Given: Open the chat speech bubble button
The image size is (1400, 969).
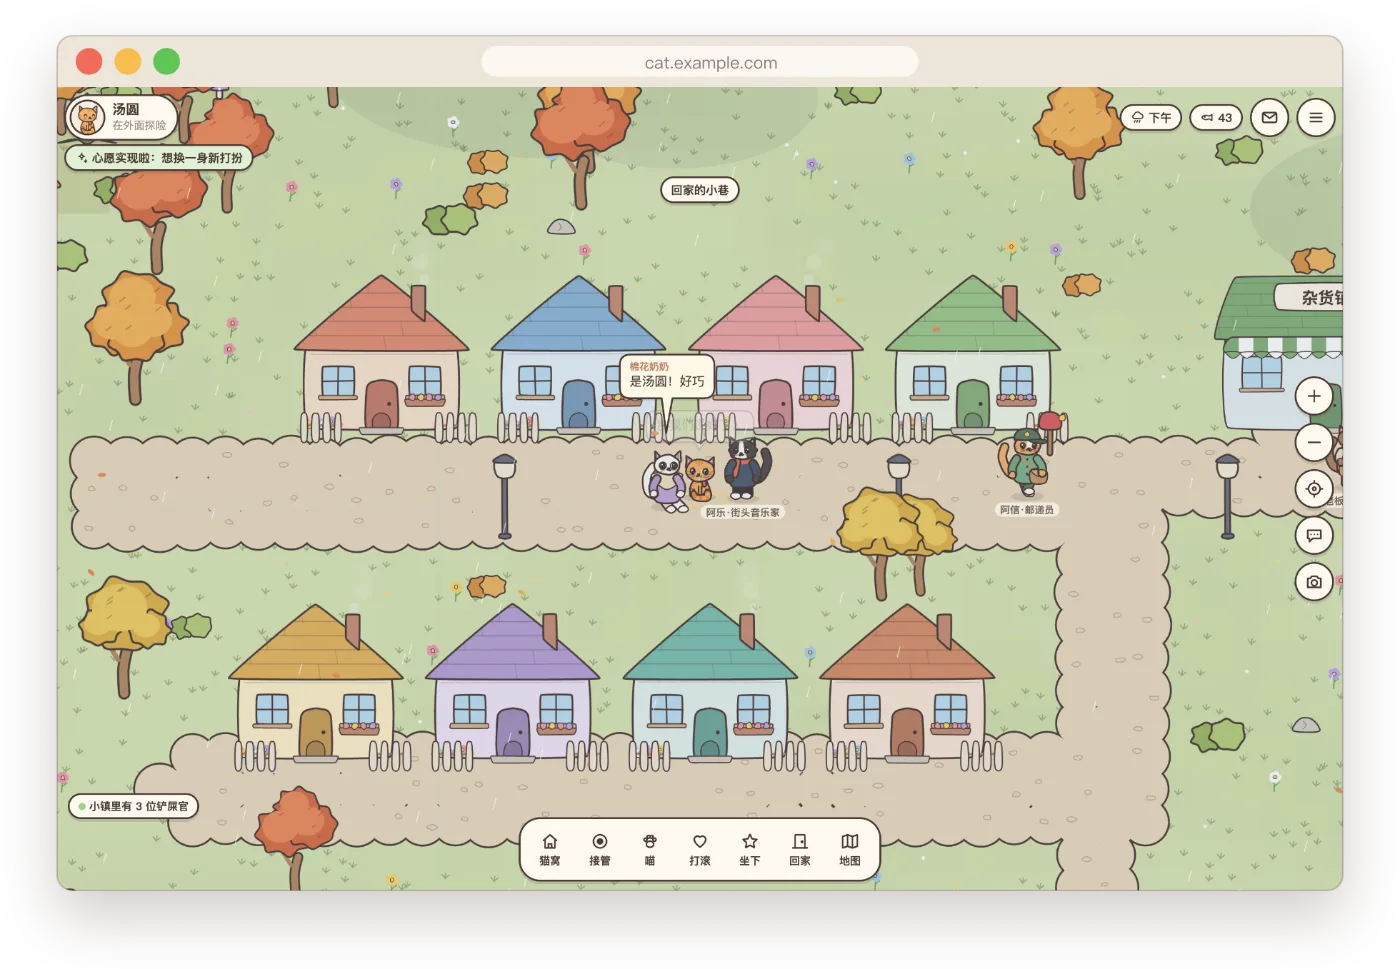Looking at the screenshot, I should point(1314,535).
